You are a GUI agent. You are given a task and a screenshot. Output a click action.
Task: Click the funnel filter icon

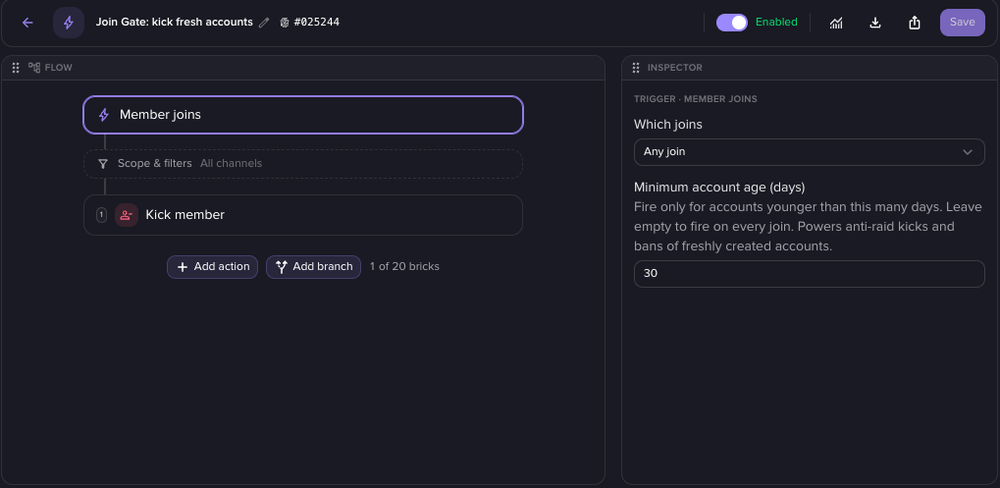[x=103, y=164]
